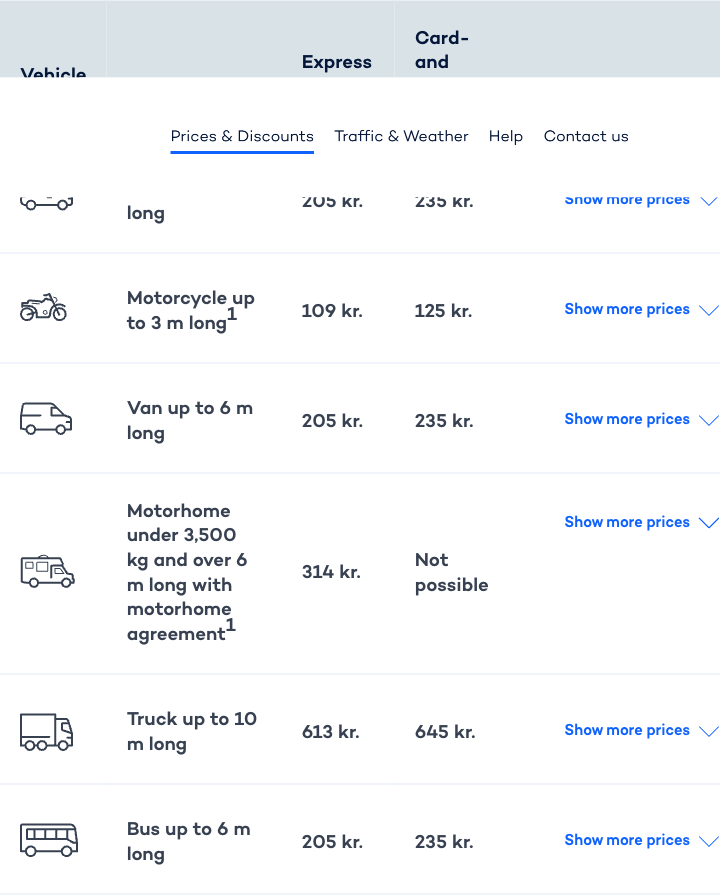Open the Prices & Discounts tab
The width and height of the screenshot is (720, 895).
[x=242, y=136]
